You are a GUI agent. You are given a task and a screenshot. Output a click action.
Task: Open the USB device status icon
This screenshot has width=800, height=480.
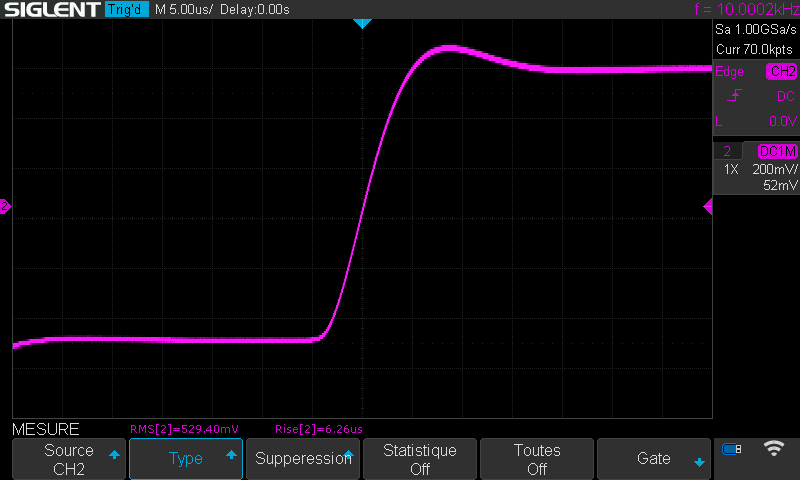click(732, 449)
